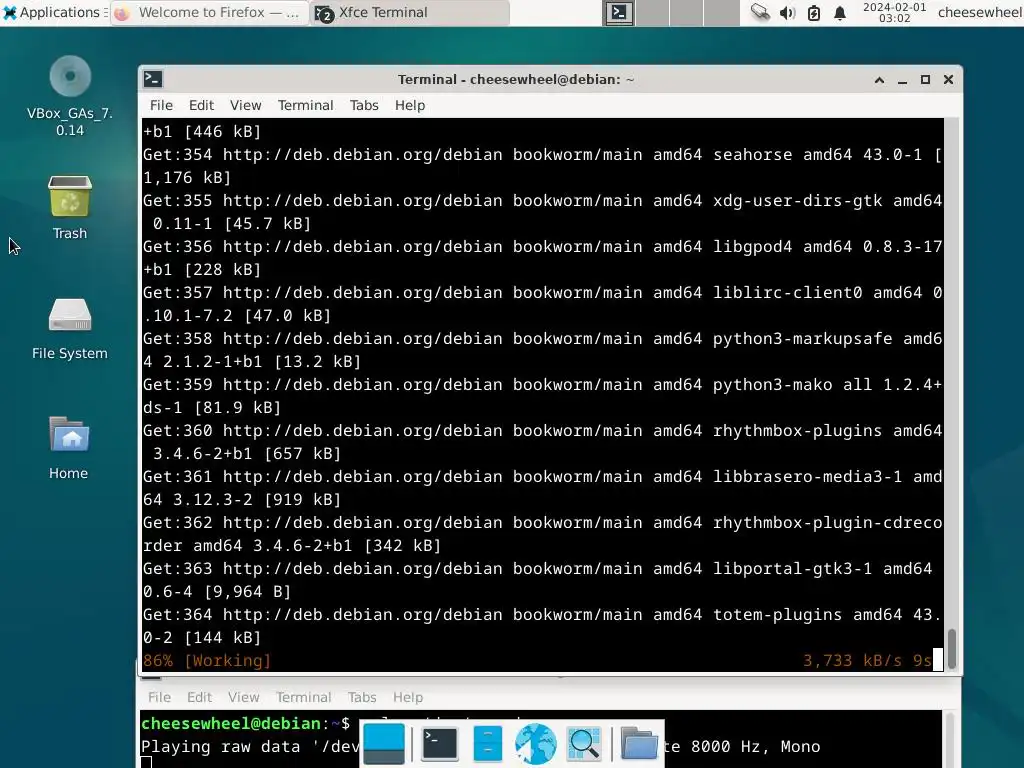
Task: Select the Home folder desktop icon
Action: (69, 448)
